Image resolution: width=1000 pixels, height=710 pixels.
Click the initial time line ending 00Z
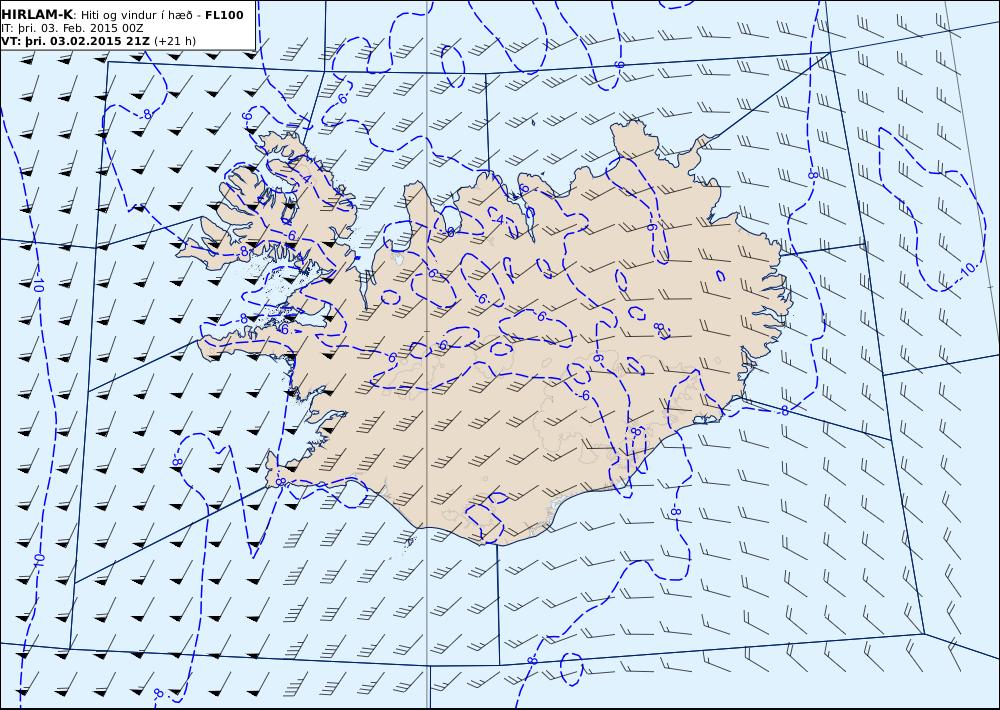72,29
